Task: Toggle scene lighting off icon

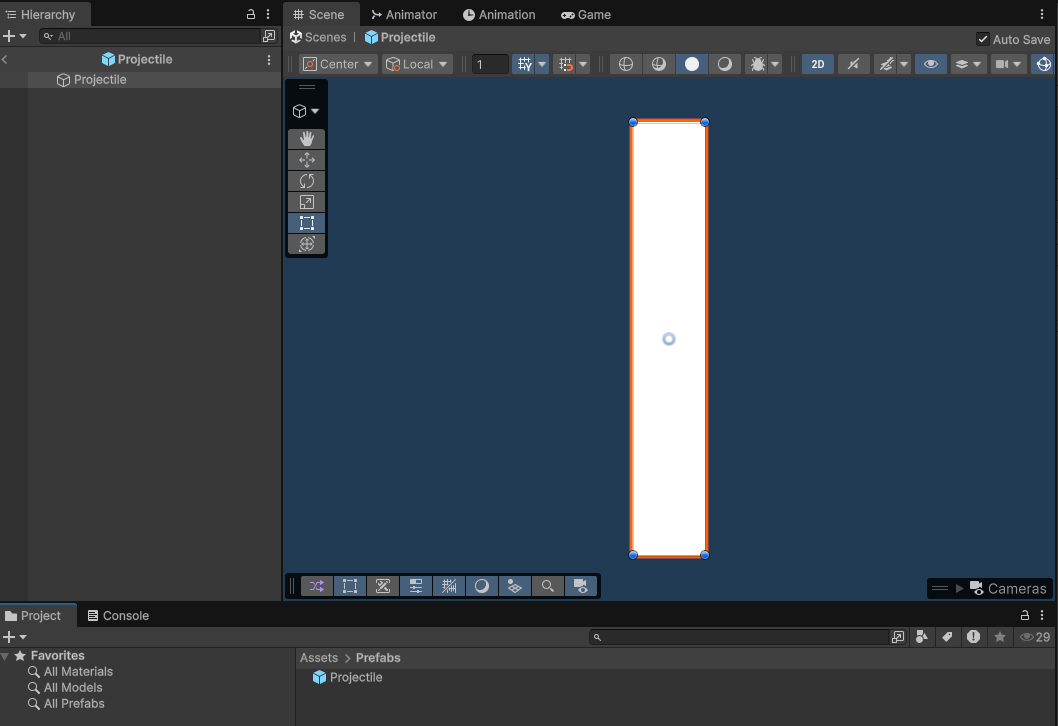Action: (854, 64)
